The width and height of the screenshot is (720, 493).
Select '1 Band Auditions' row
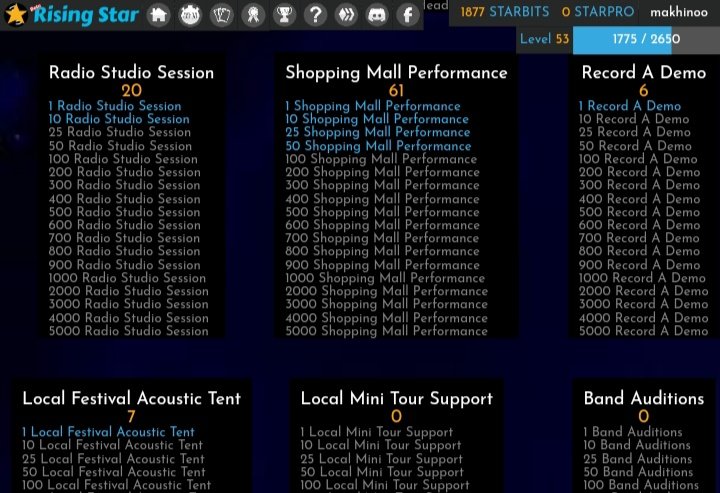pyautogui.click(x=633, y=432)
